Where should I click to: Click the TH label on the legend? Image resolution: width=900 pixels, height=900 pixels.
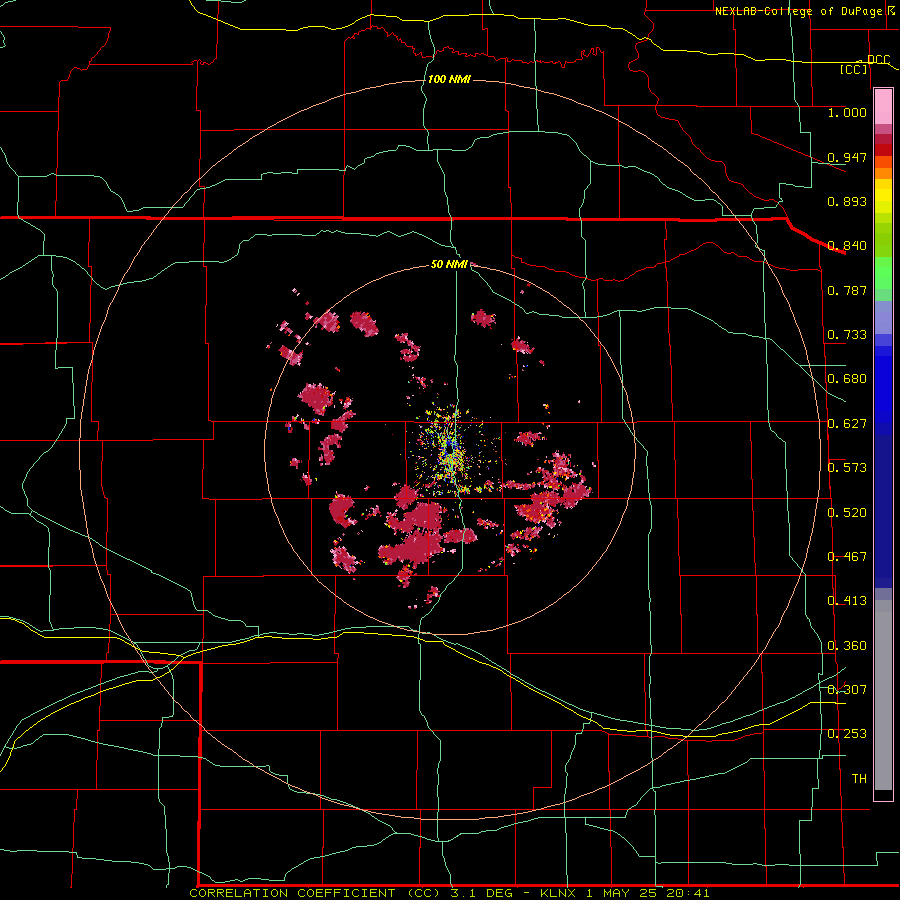(859, 779)
